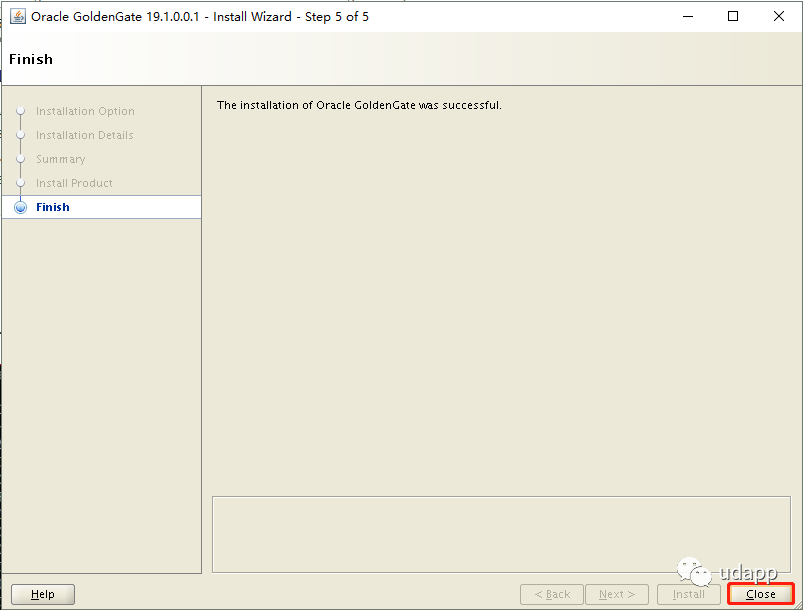Close window using title bar X

778,16
